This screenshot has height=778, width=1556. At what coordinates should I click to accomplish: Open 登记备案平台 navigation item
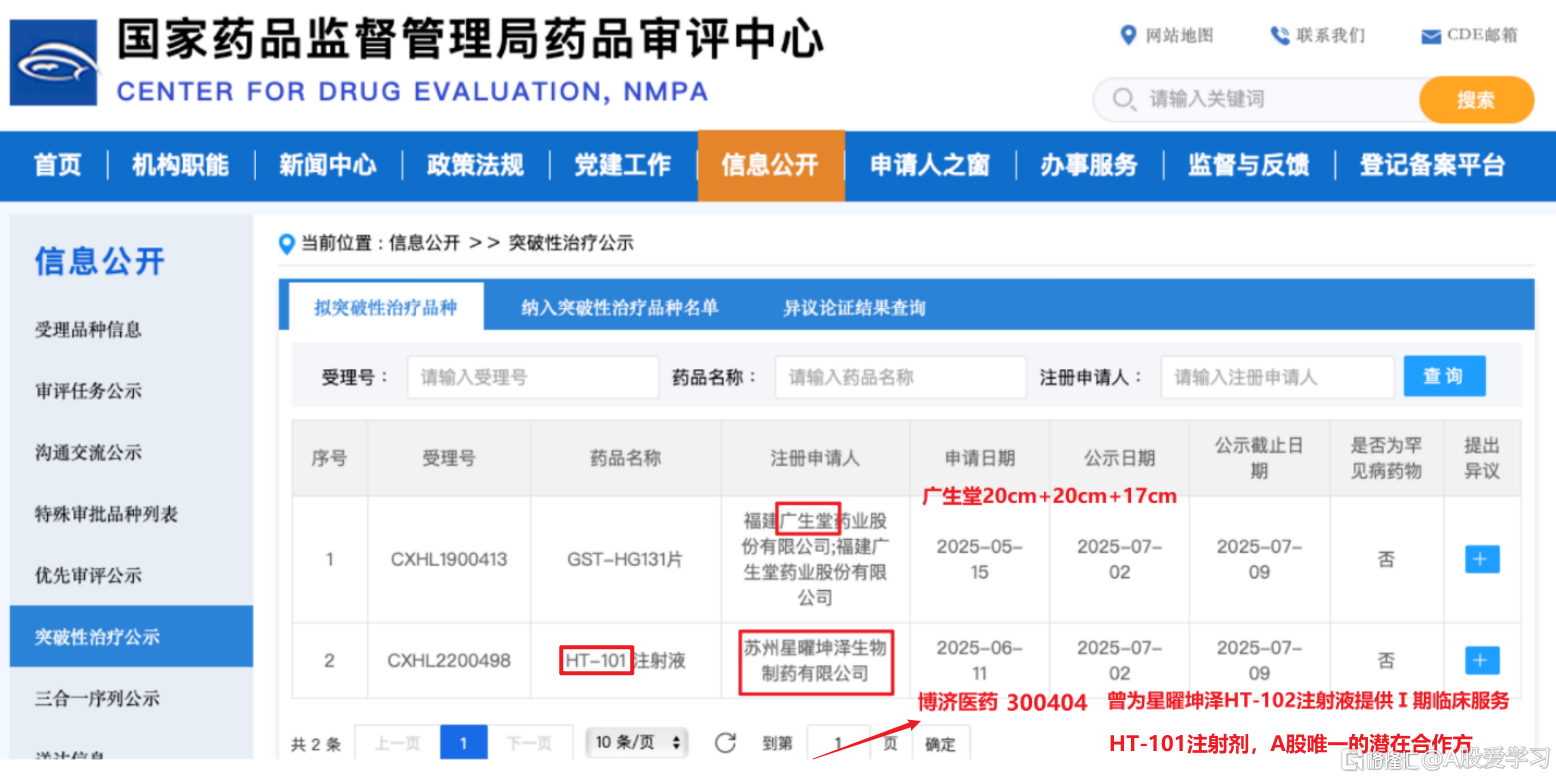(x=1432, y=165)
